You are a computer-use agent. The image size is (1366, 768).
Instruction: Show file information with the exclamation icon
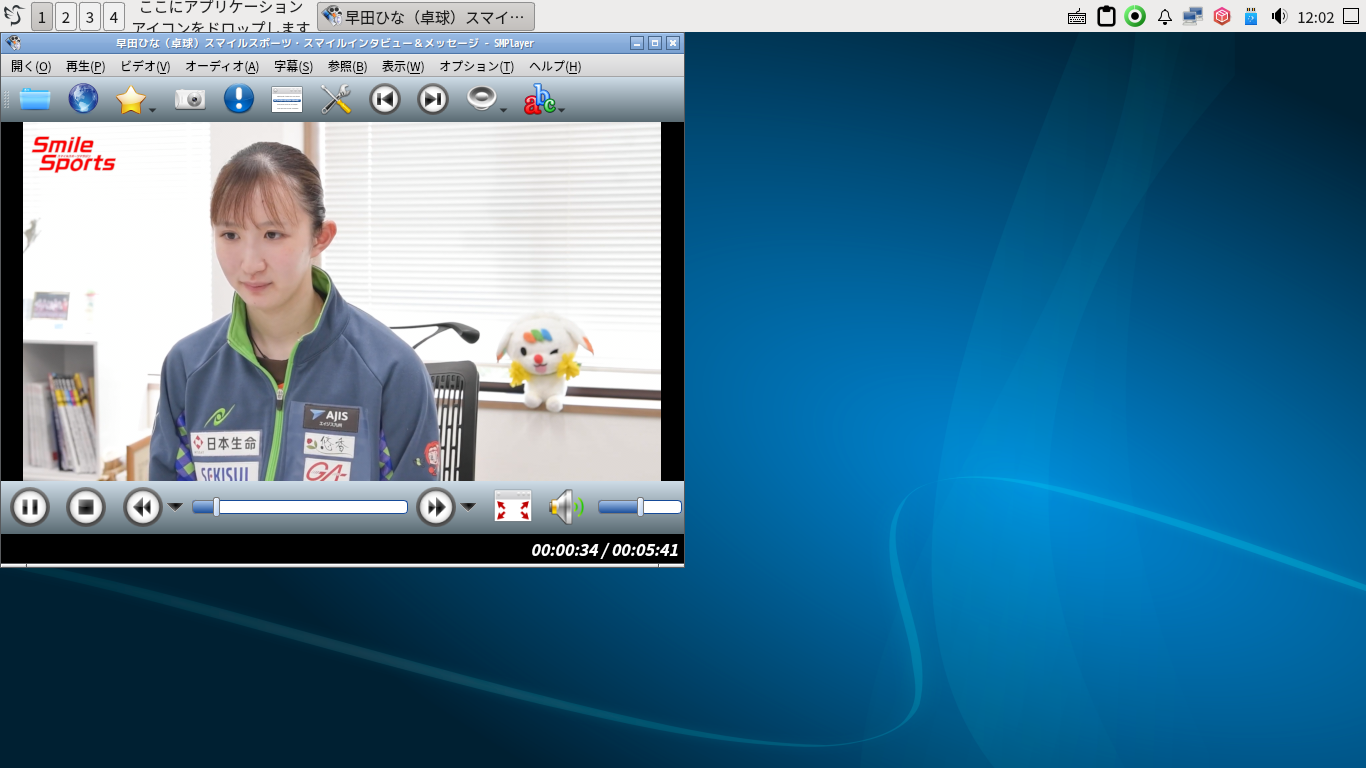pos(238,99)
